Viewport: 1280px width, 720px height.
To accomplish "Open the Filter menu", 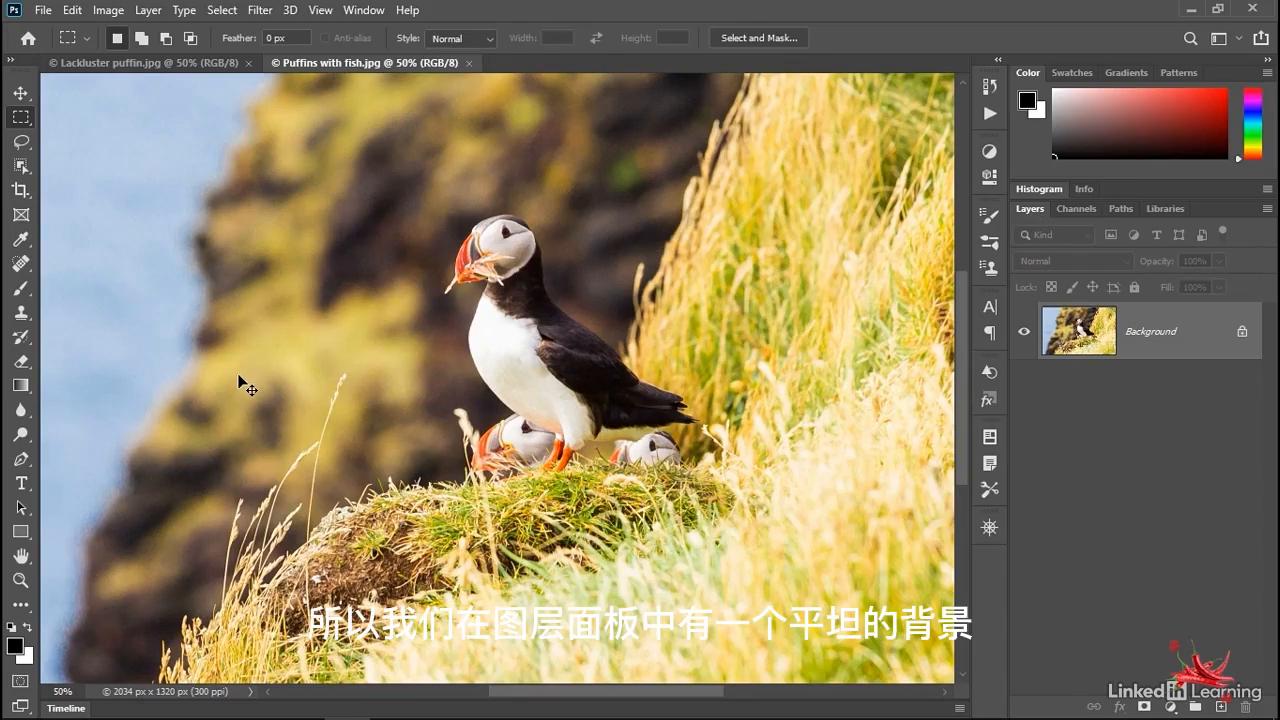I will coord(260,10).
